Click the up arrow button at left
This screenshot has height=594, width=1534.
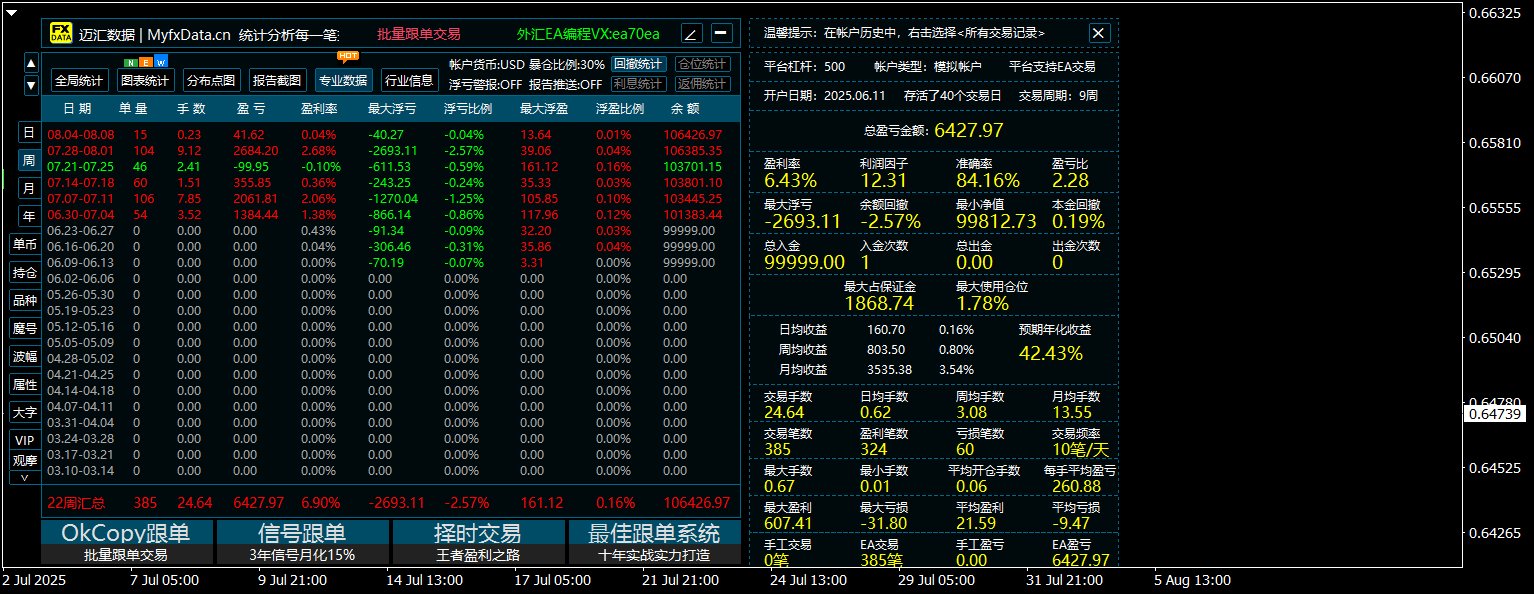coord(31,64)
